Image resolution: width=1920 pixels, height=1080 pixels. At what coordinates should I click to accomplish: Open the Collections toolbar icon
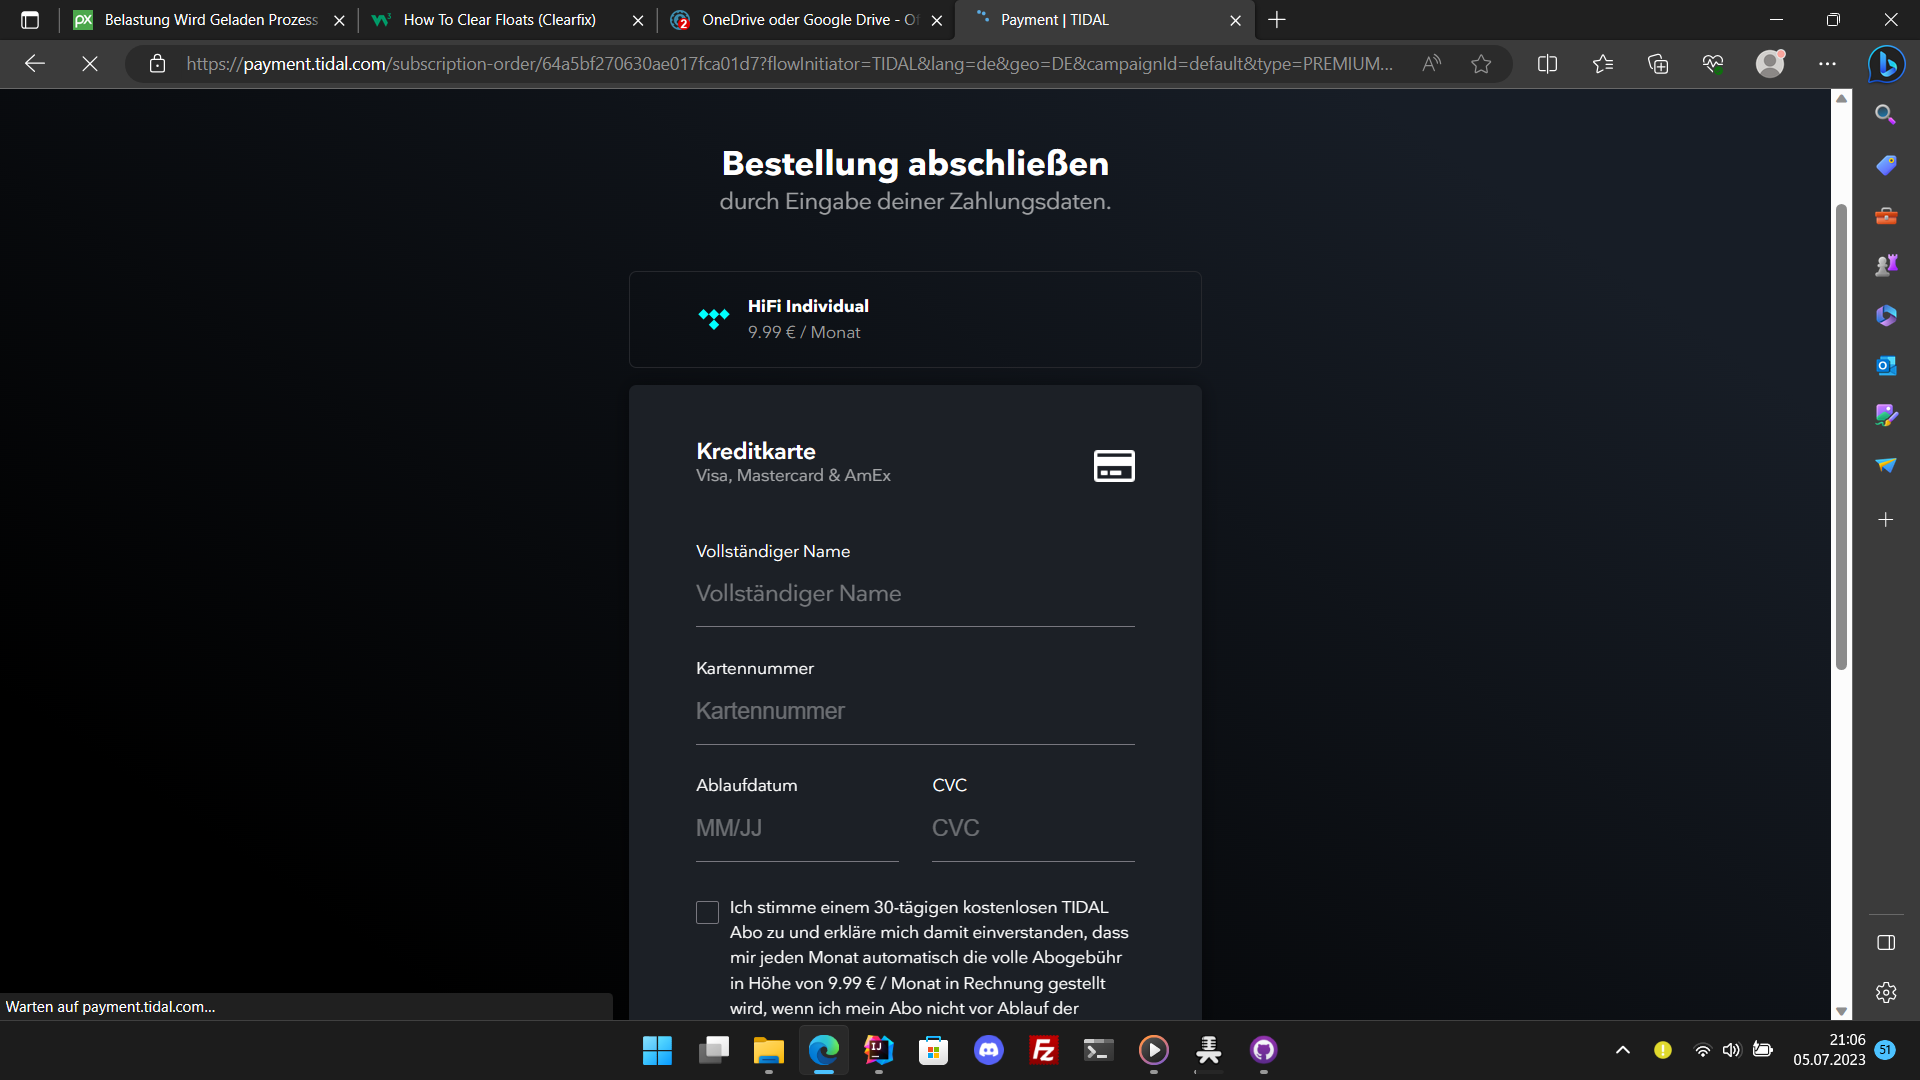[1658, 64]
